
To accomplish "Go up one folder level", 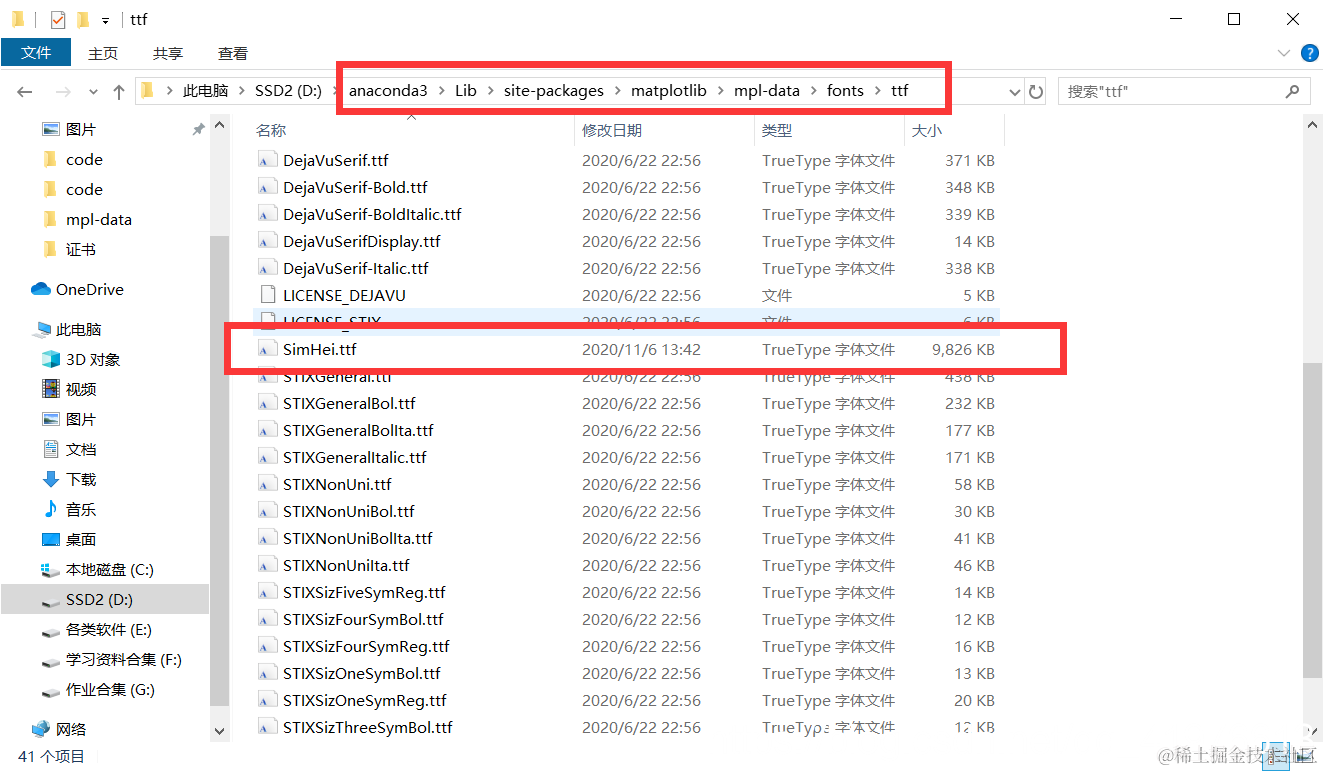I will pyautogui.click(x=119, y=91).
